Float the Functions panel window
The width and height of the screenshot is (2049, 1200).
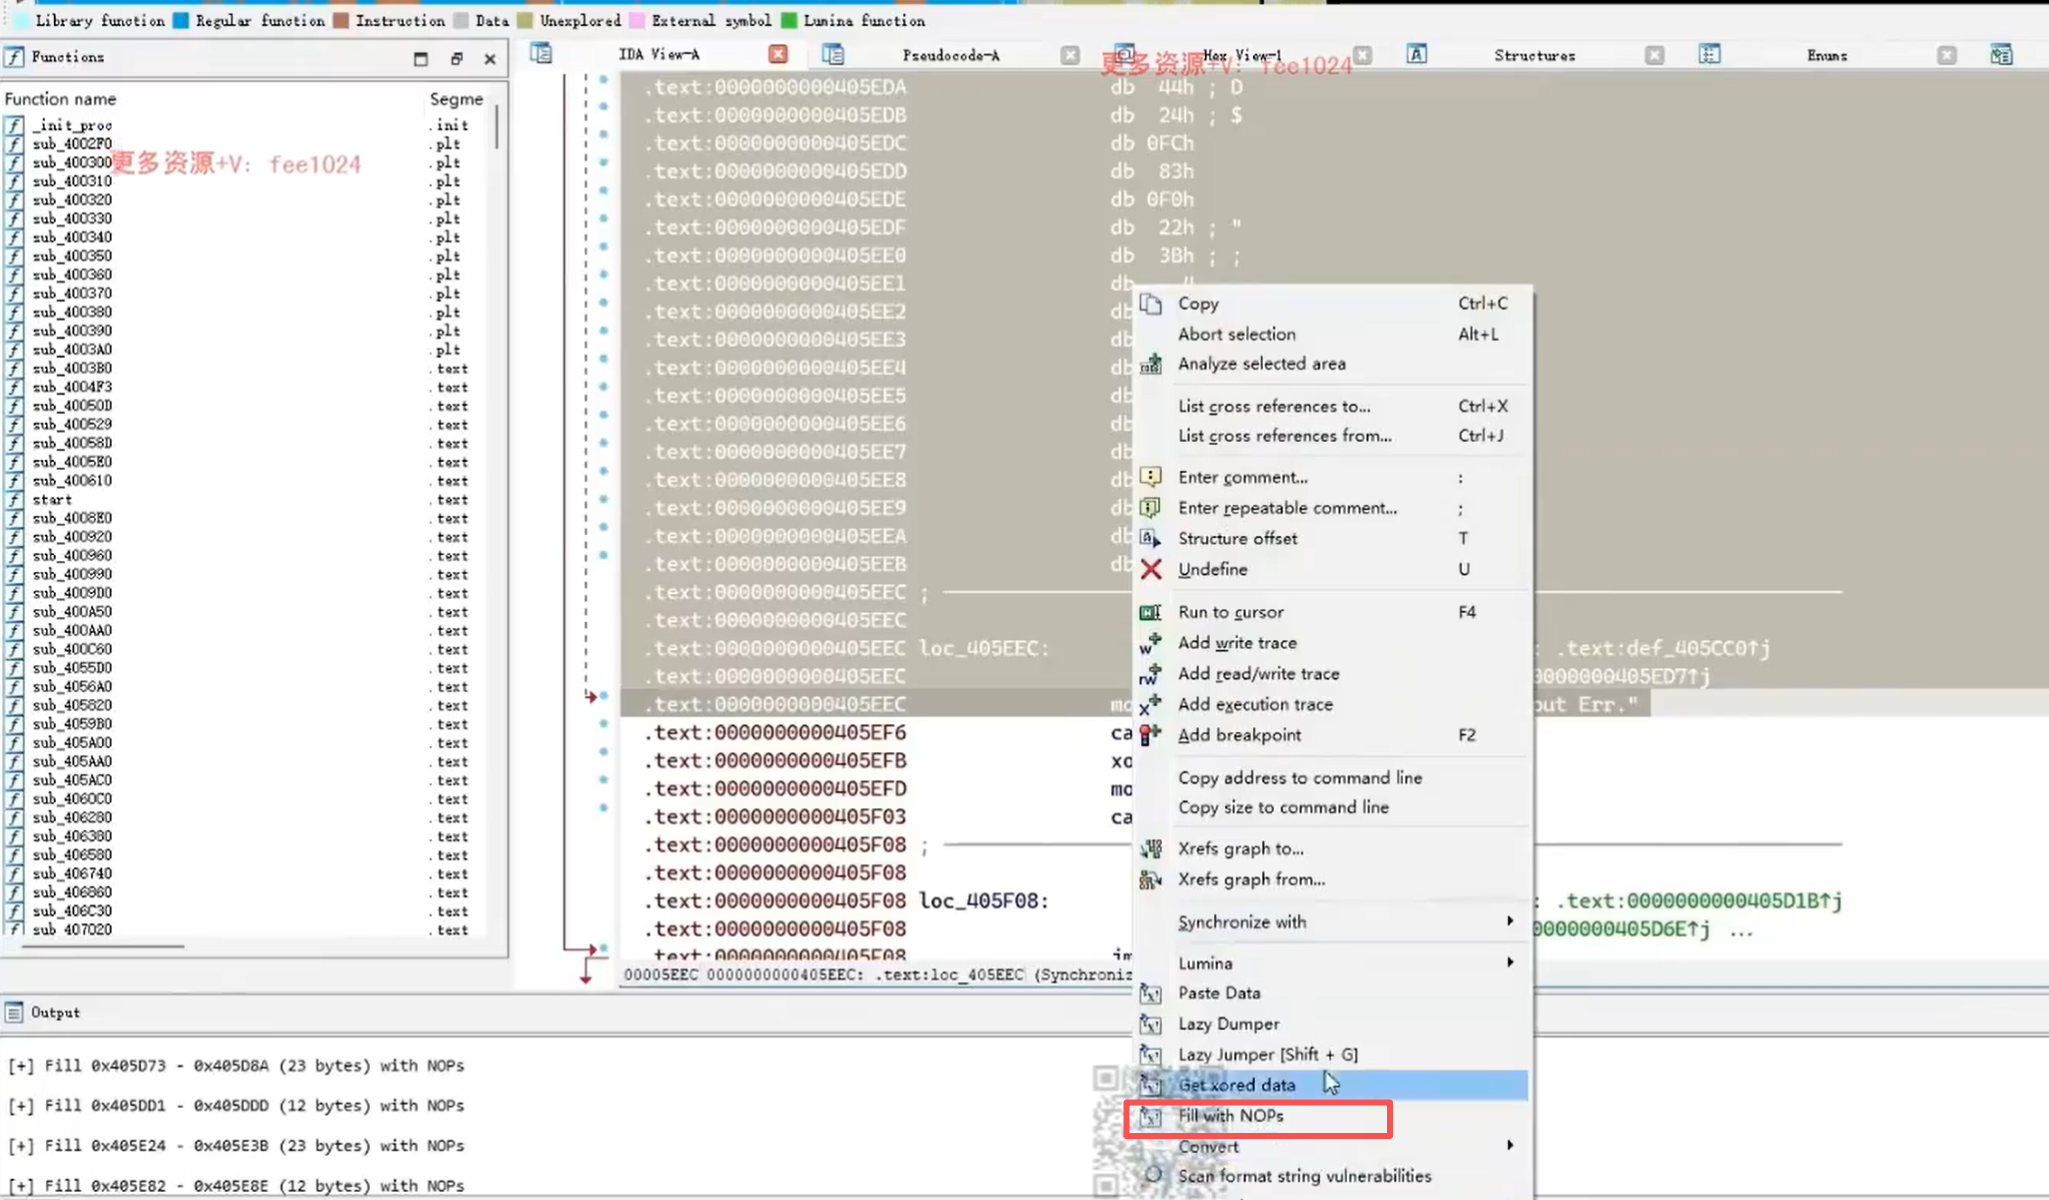pyautogui.click(x=456, y=58)
